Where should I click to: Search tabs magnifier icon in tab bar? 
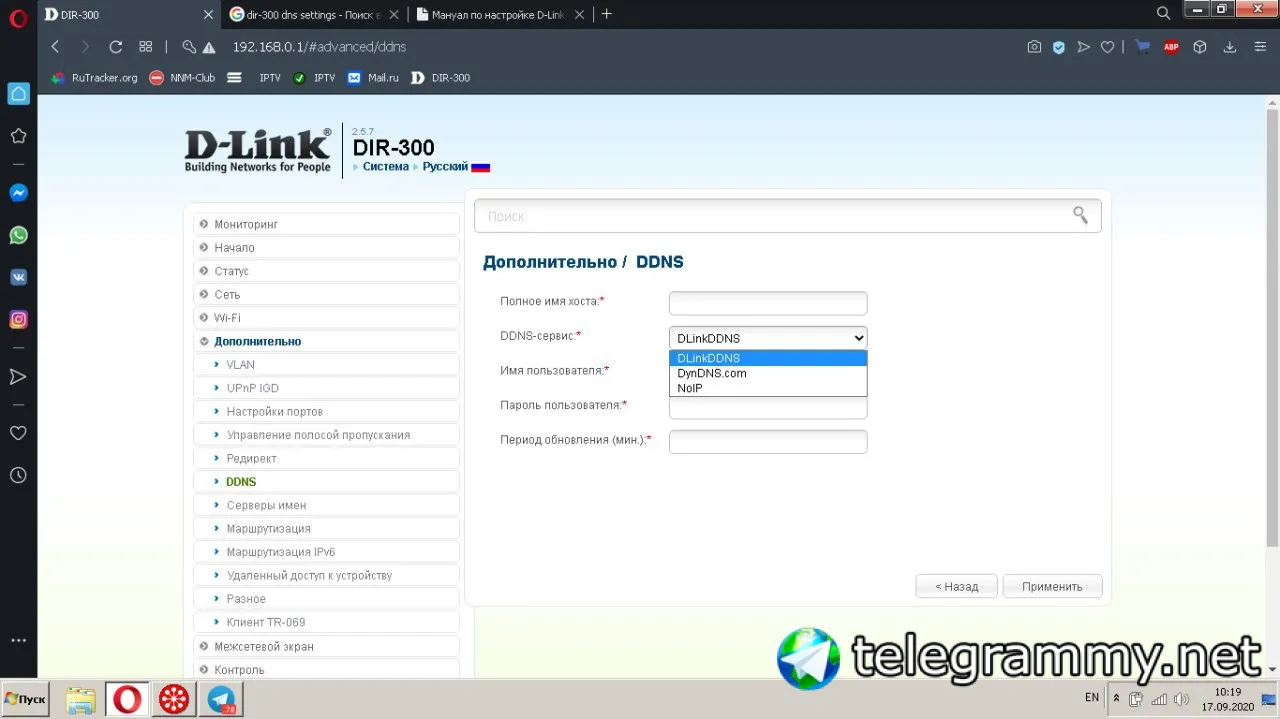click(1163, 14)
